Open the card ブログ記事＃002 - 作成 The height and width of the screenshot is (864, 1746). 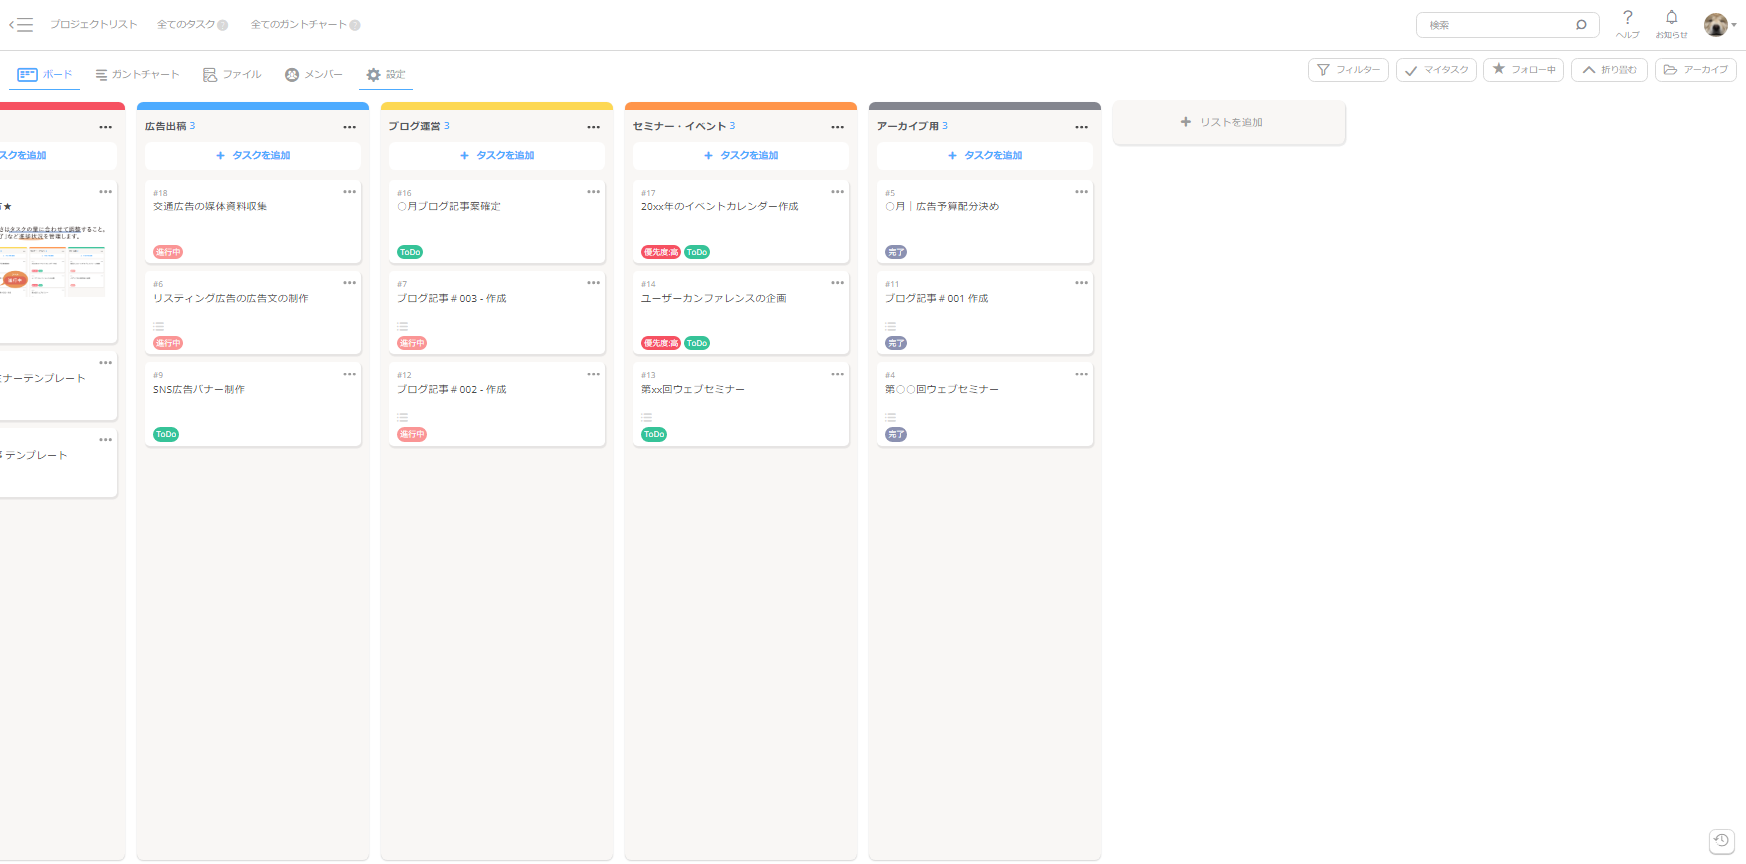click(497, 404)
